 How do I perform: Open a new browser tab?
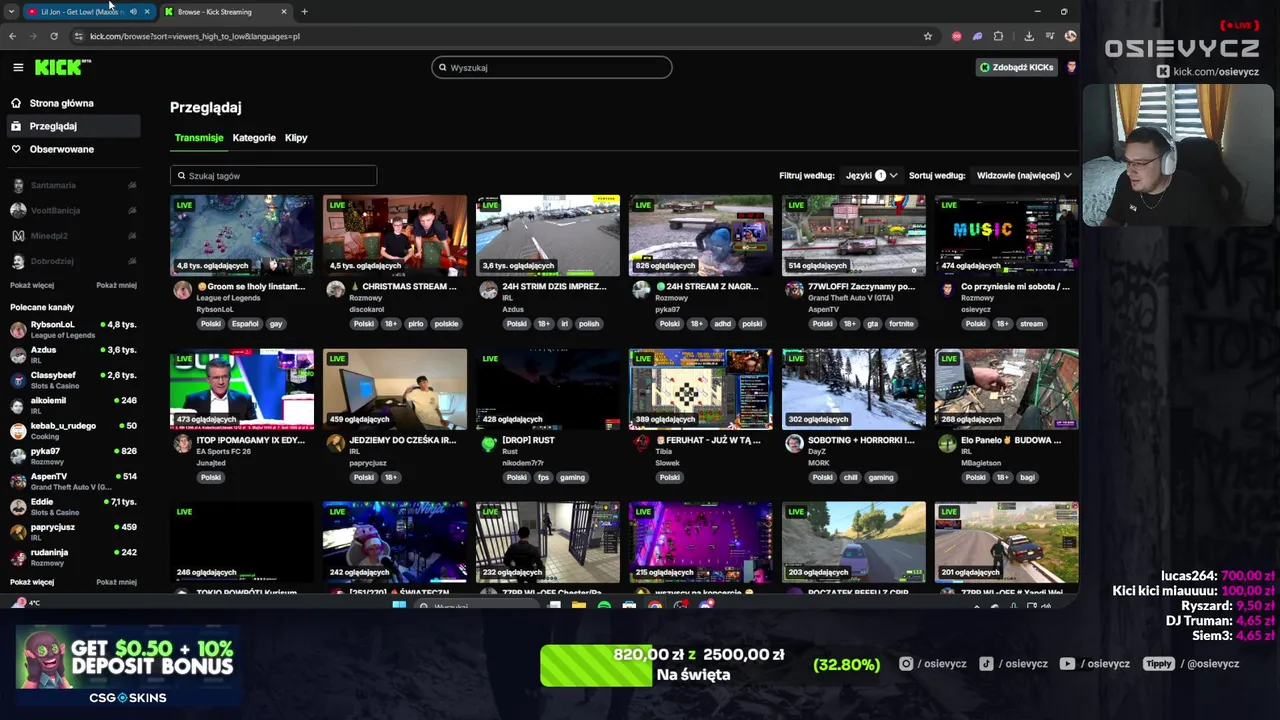pos(304,12)
